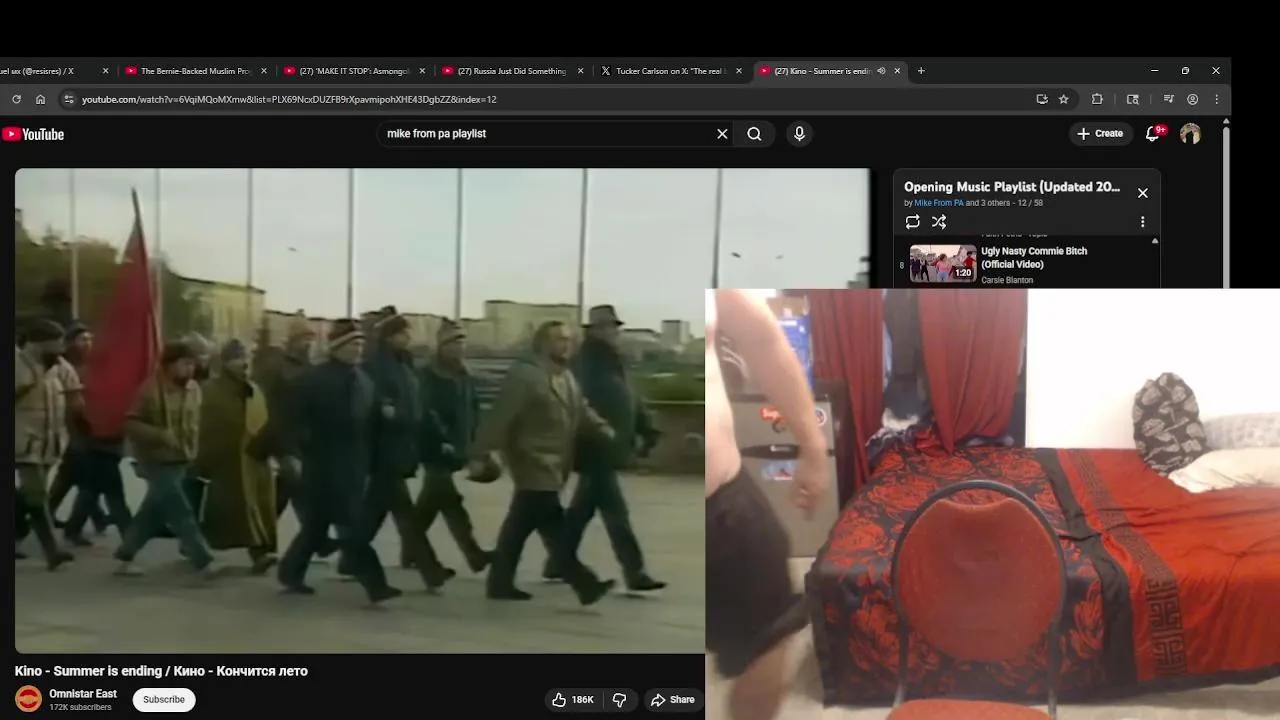Dislike the video with thumbs down
Screen dimensions: 1280x720
(619, 700)
